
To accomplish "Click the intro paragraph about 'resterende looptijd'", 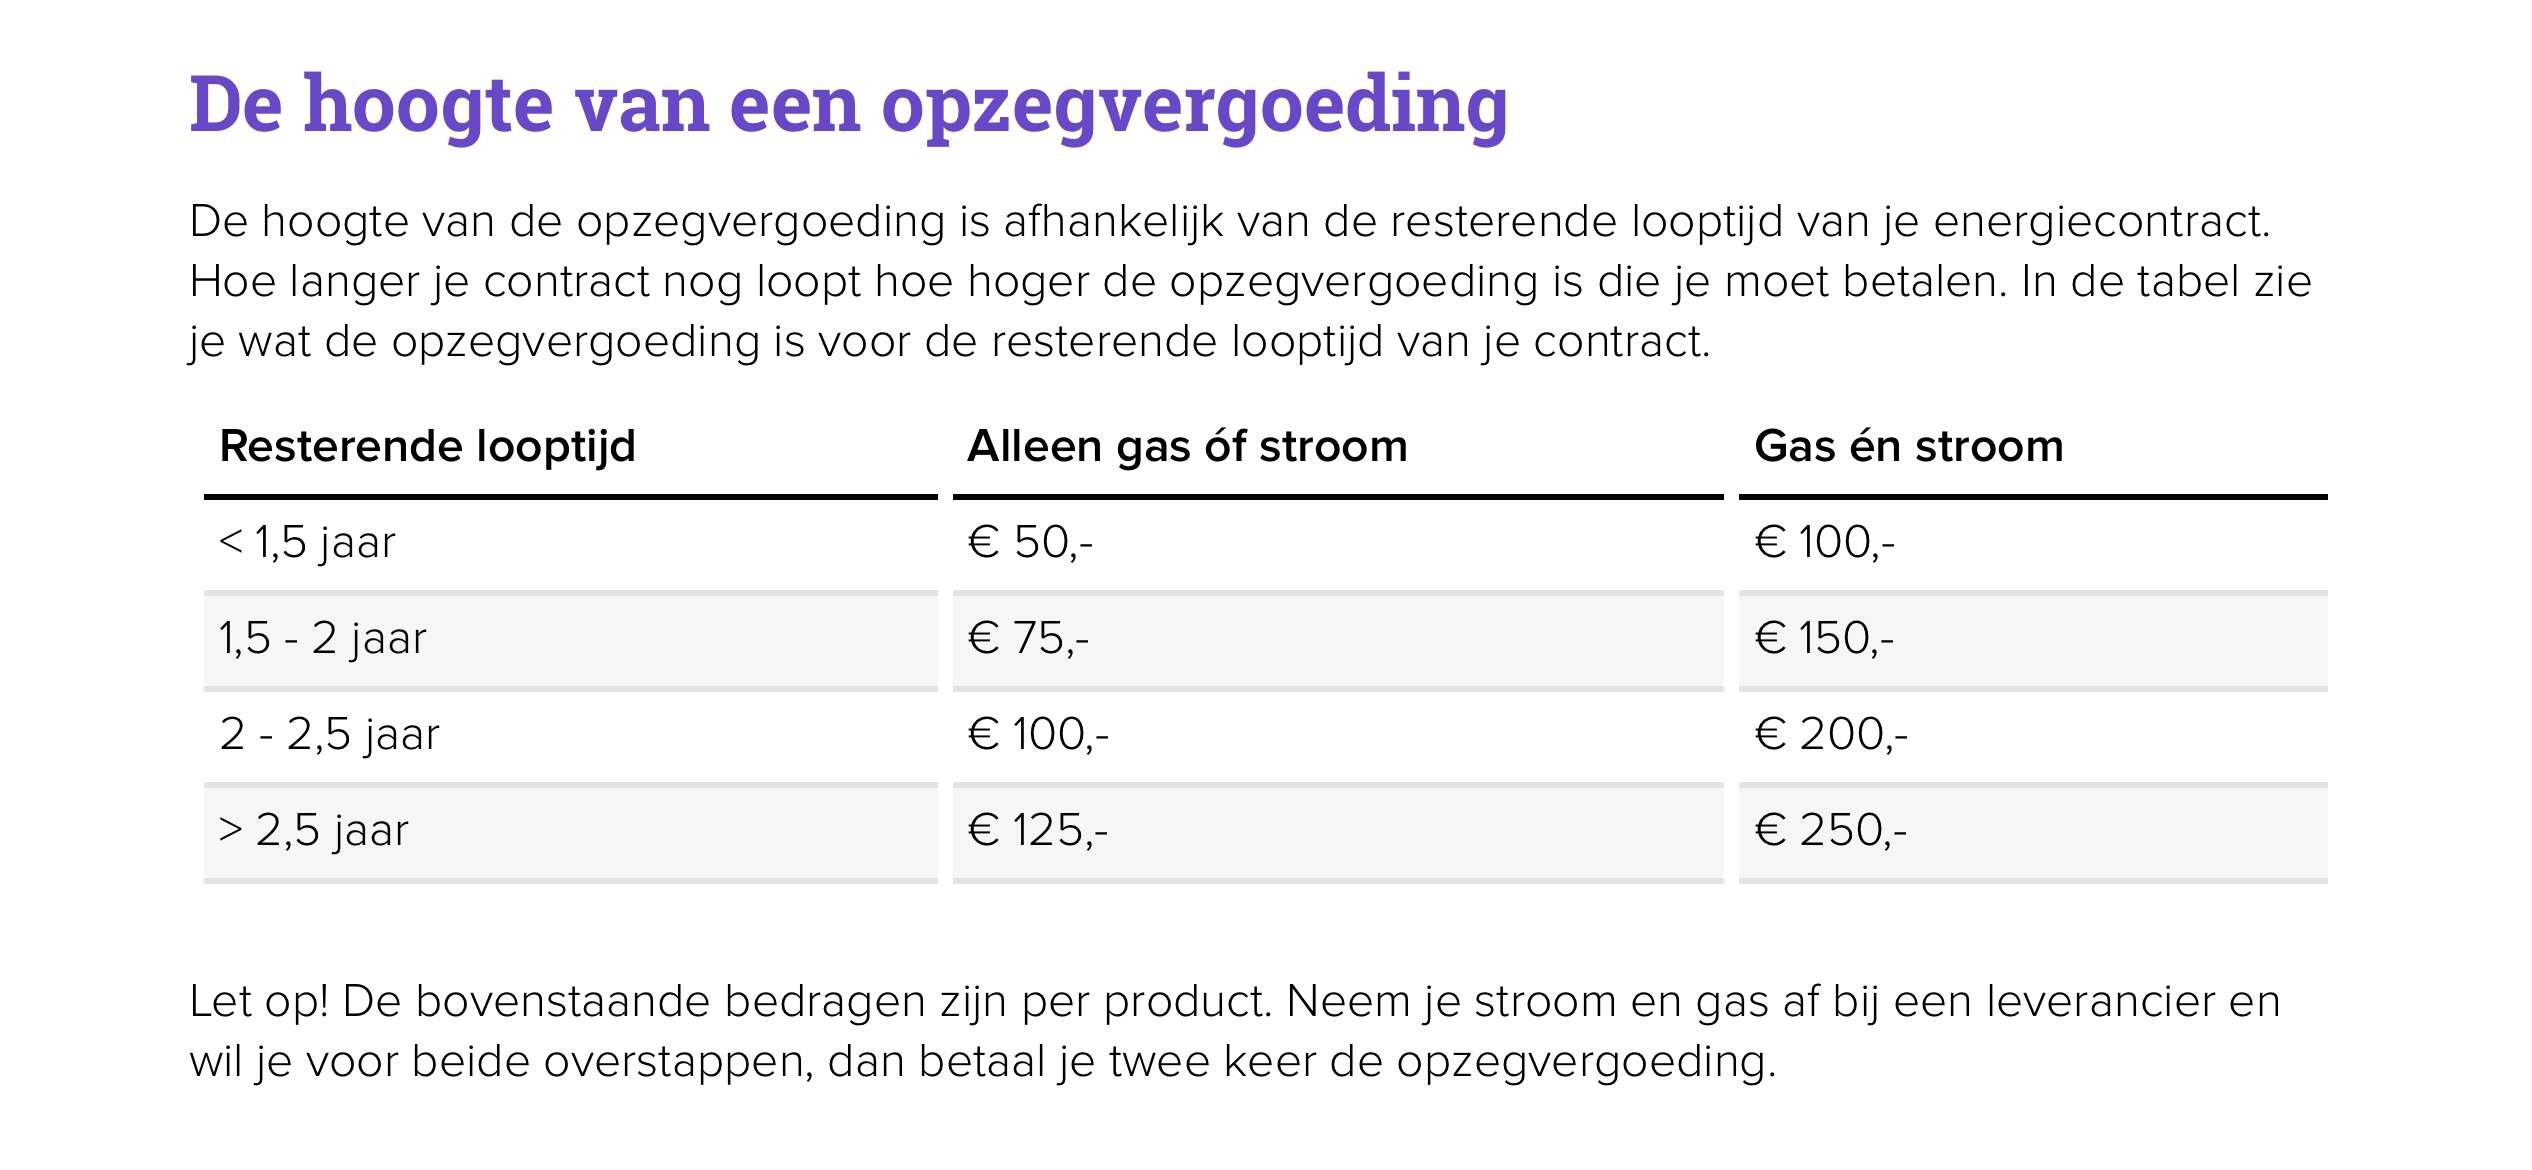I will pyautogui.click(x=1250, y=282).
